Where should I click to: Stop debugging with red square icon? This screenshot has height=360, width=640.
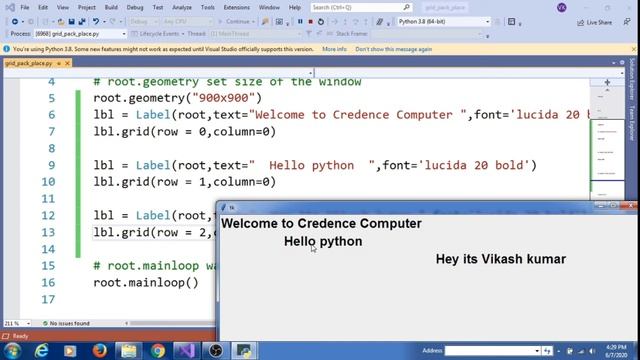(x=310, y=22)
